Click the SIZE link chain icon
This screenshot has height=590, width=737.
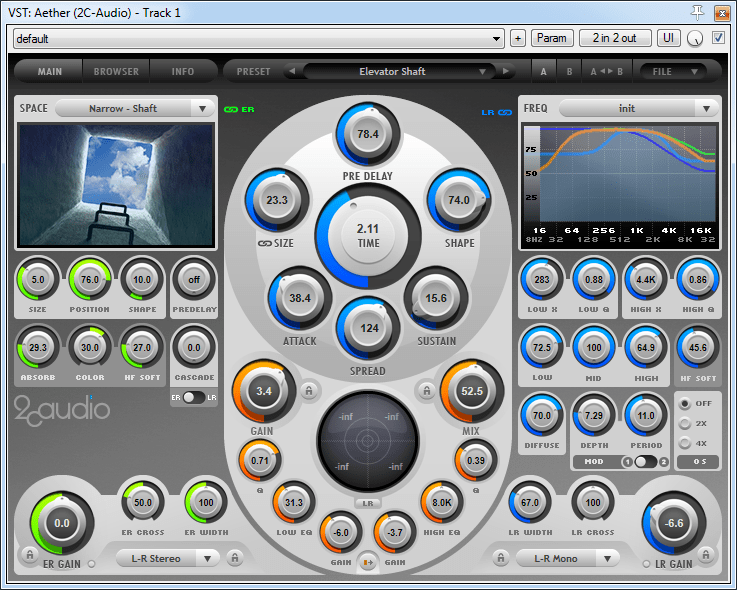pyautogui.click(x=265, y=243)
